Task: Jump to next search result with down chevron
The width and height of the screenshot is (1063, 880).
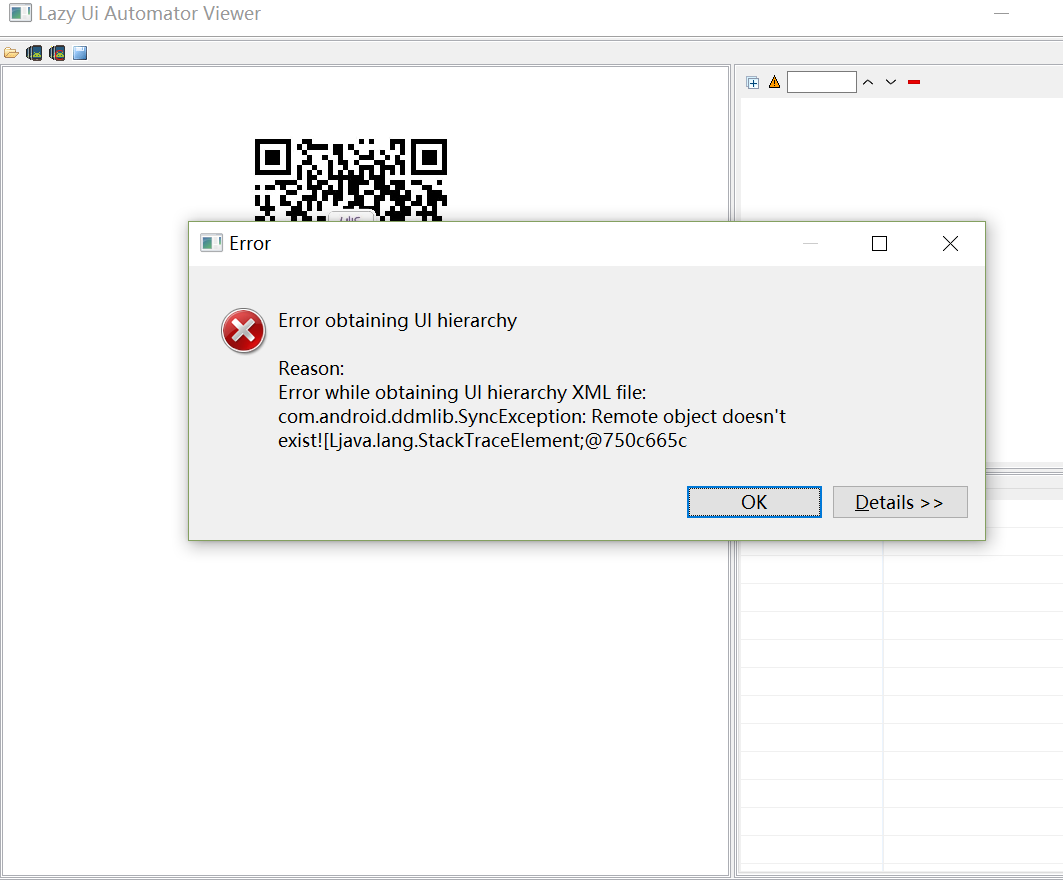Action: (x=890, y=82)
